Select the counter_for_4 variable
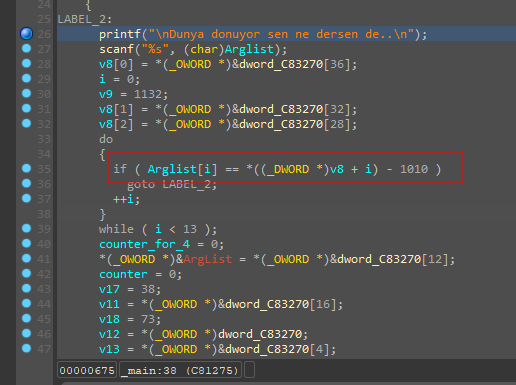Viewport: 516px width, 385px height. pos(144,244)
